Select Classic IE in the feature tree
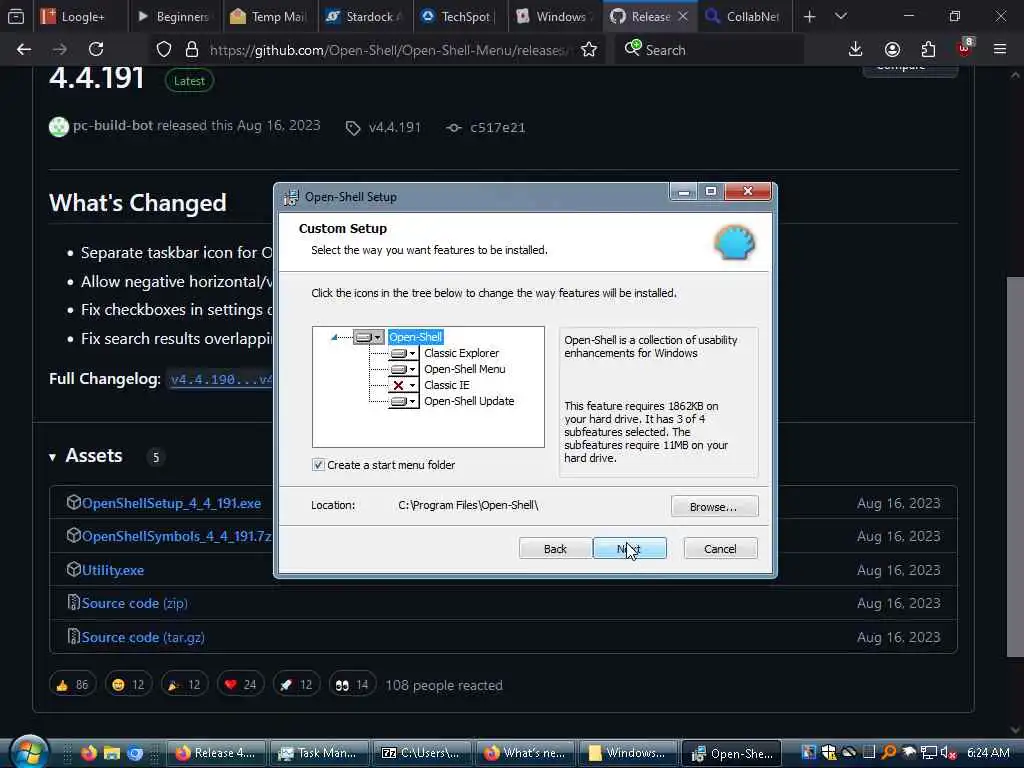 (447, 385)
